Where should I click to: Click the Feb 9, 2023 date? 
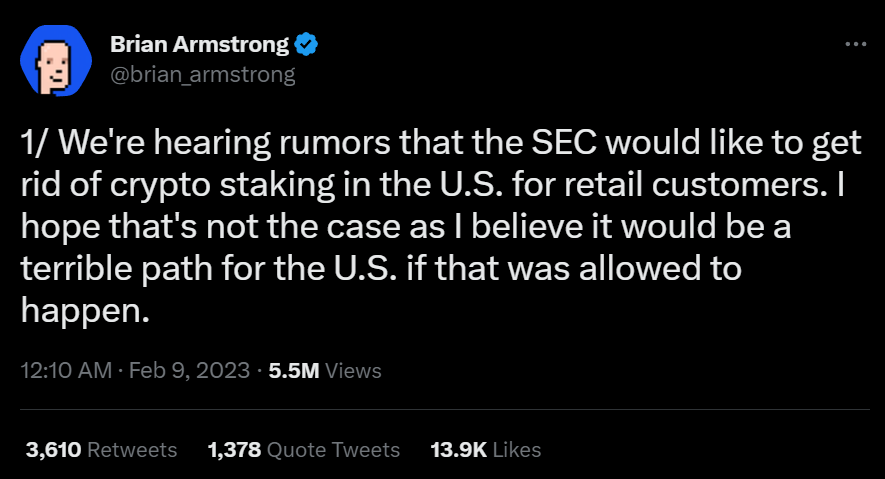pos(189,371)
